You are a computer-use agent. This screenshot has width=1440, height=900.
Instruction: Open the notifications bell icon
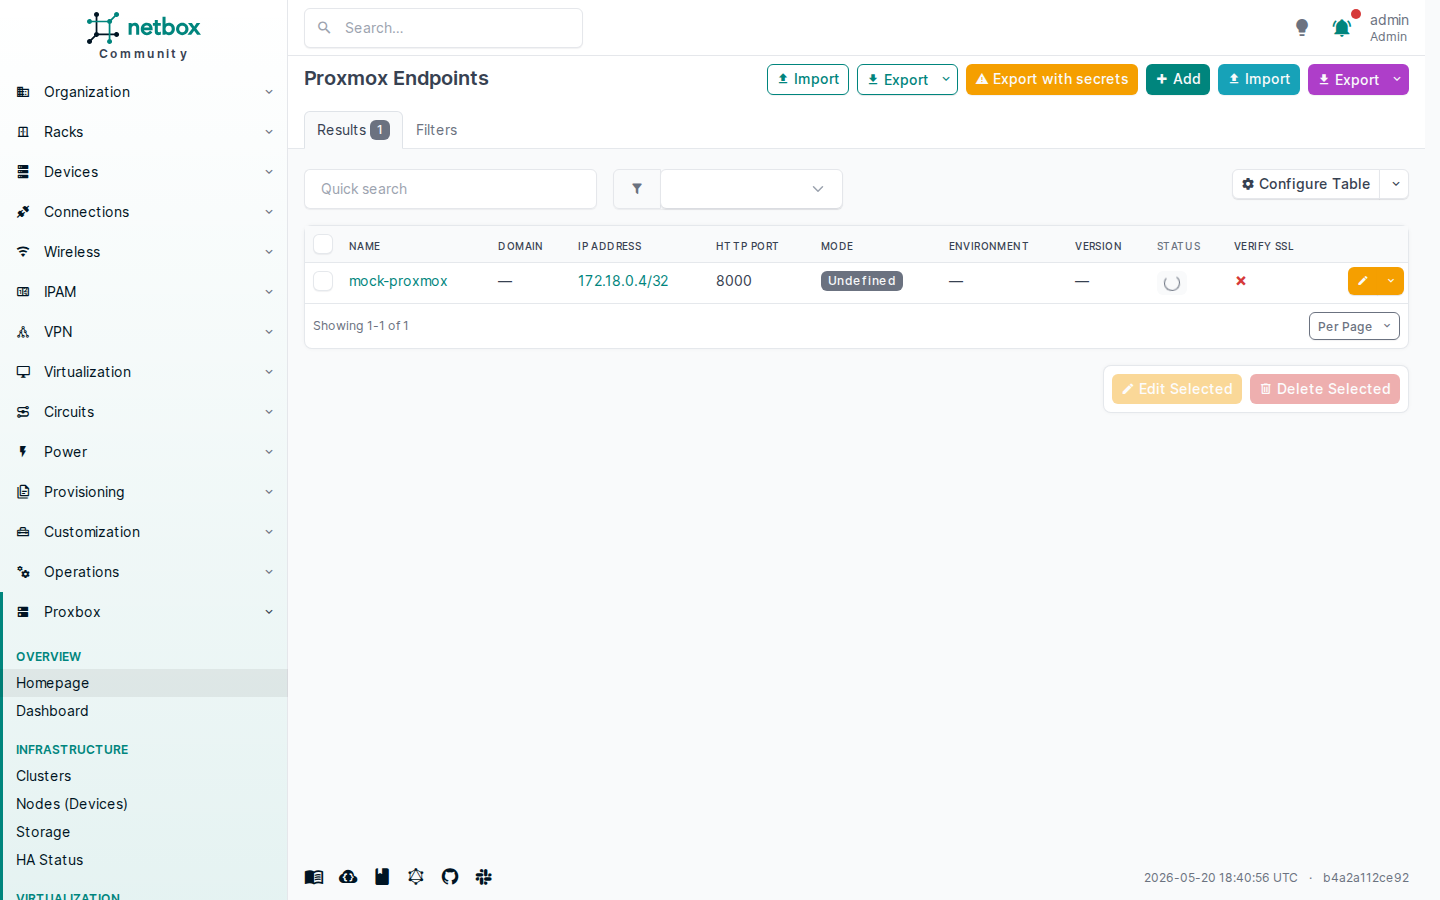pyautogui.click(x=1341, y=28)
